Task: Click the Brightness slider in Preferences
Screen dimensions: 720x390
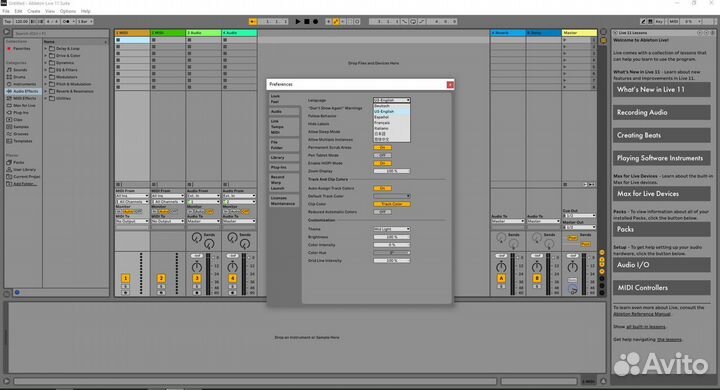Action: coord(392,237)
